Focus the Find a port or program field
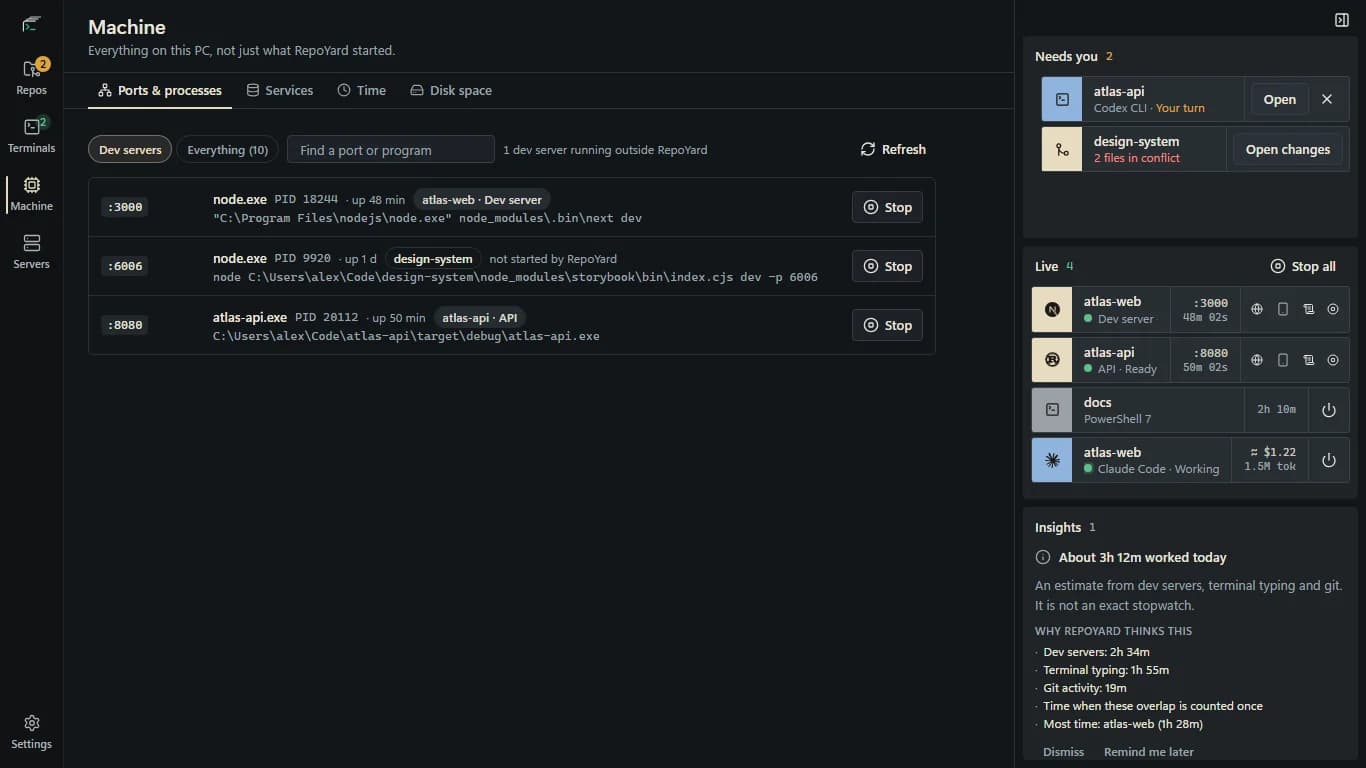 (x=391, y=150)
